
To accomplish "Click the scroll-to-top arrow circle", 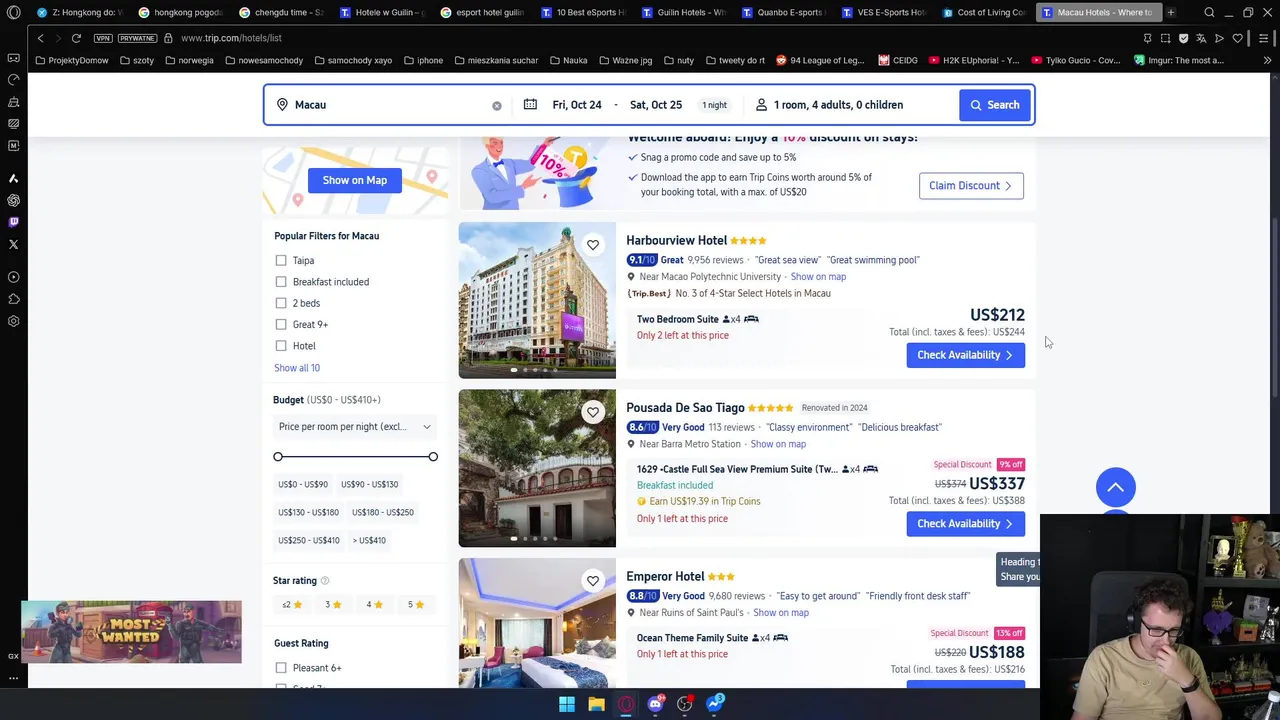I will (x=1115, y=487).
